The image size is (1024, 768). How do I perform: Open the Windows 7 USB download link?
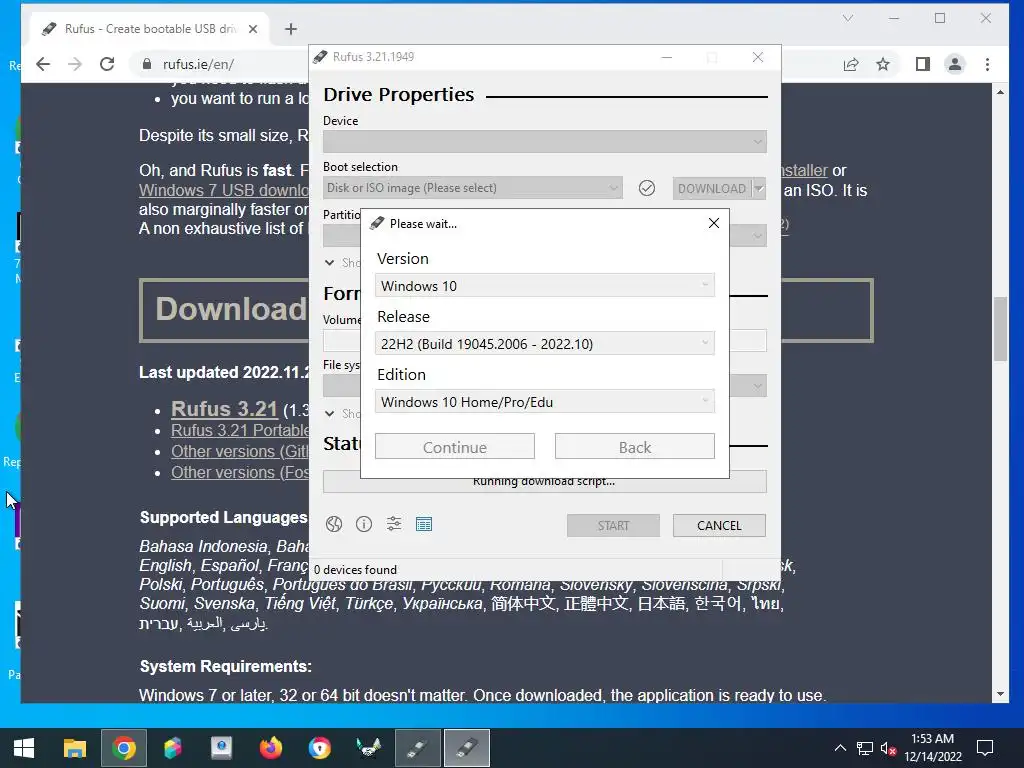point(223,190)
